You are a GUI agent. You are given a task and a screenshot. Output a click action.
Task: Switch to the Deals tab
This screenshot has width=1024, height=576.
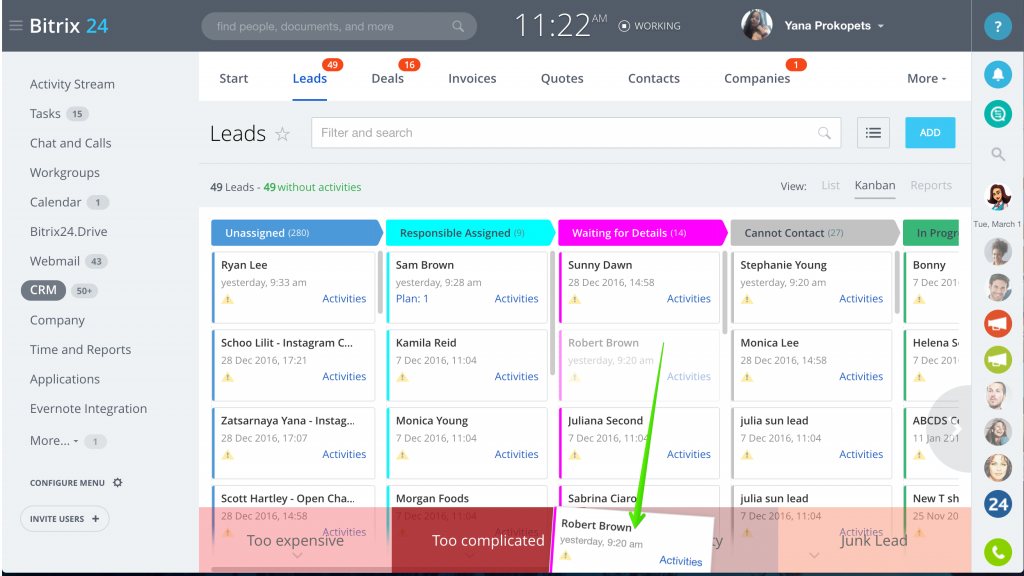pyautogui.click(x=387, y=78)
